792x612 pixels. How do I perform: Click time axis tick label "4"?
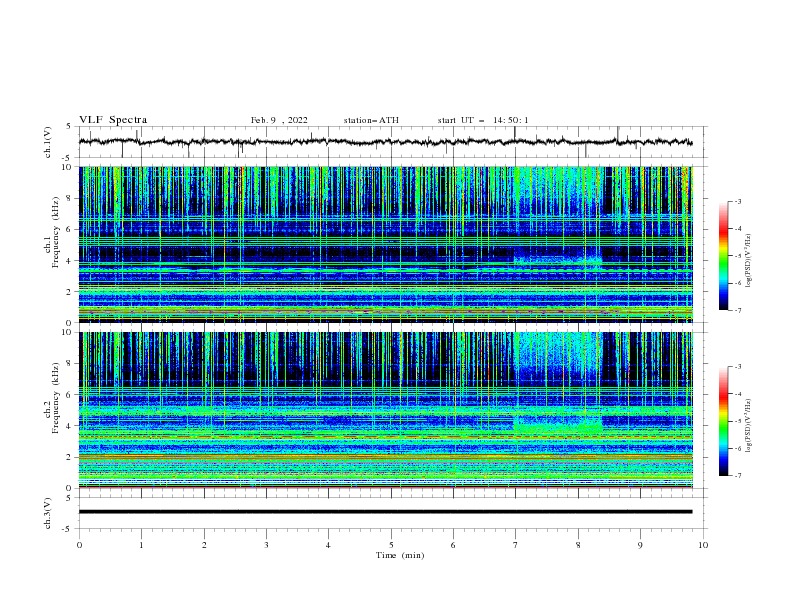tap(329, 545)
